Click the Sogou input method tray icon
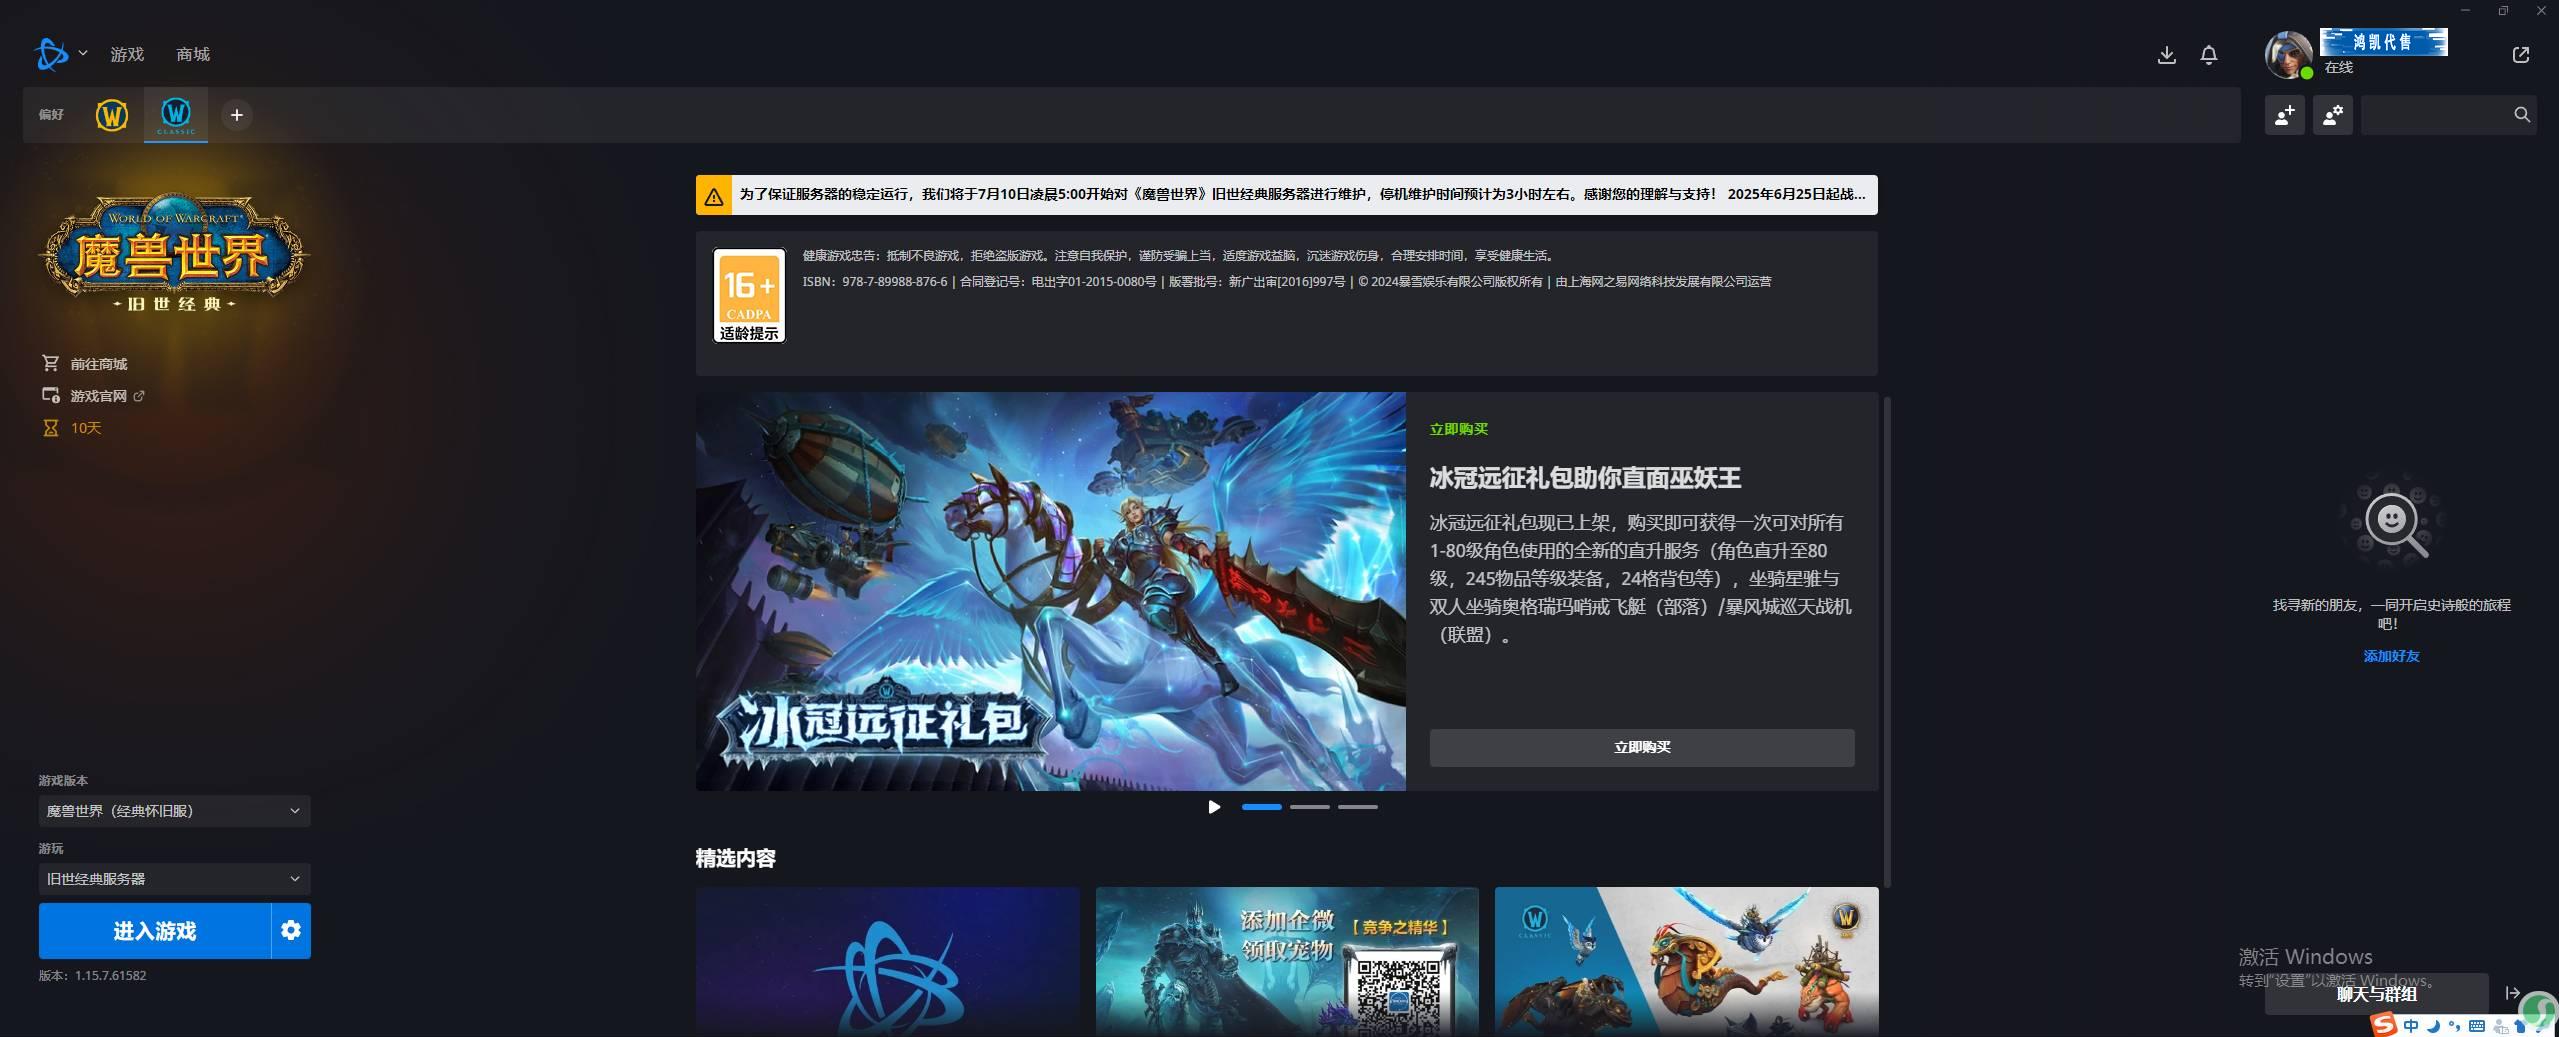 tap(2384, 1025)
